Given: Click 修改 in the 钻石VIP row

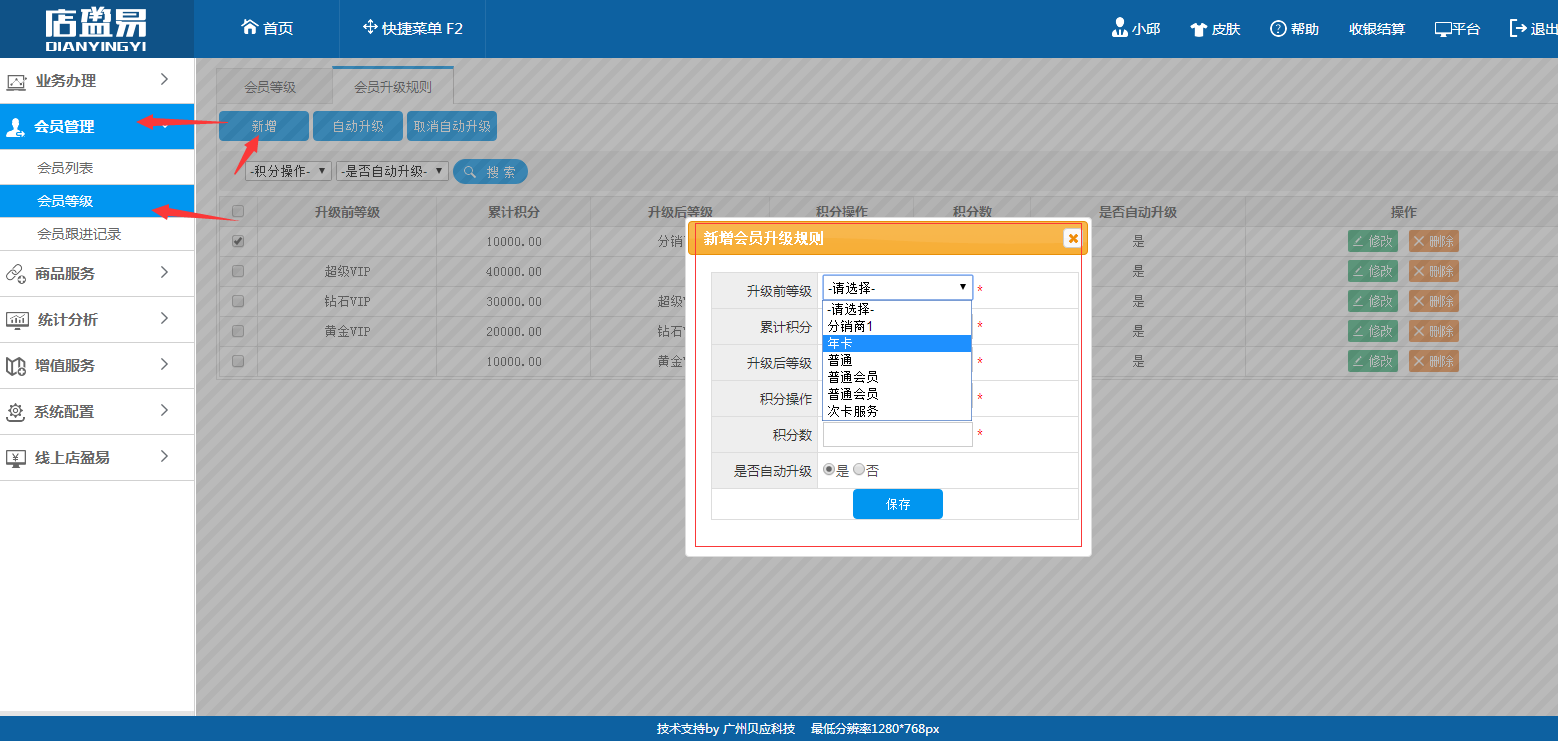Looking at the screenshot, I should pos(1373,301).
